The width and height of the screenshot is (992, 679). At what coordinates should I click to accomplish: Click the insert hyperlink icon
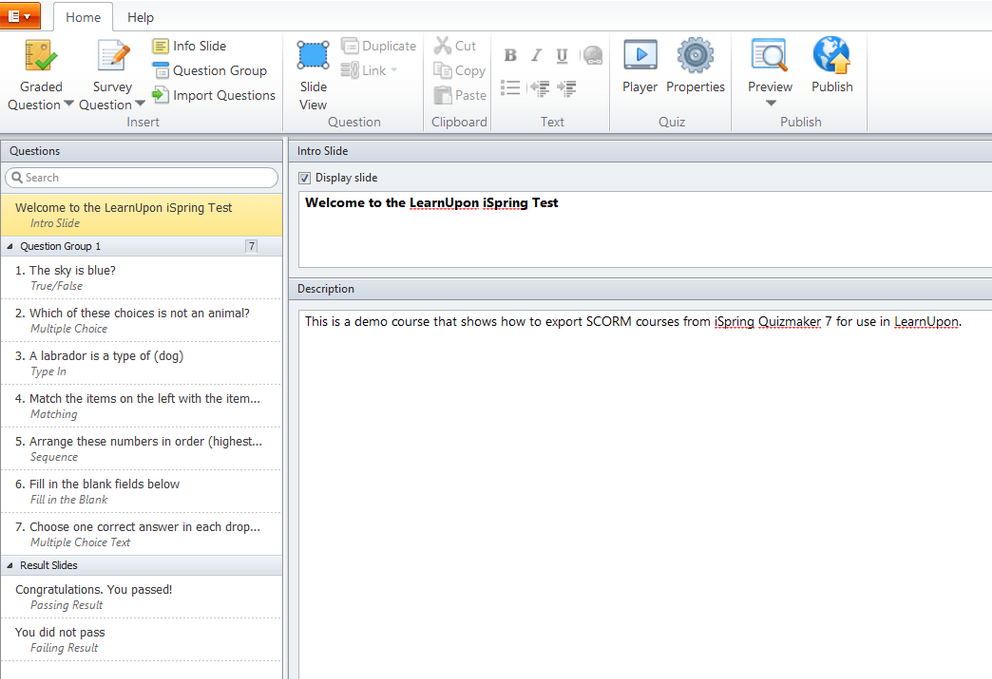coord(592,55)
